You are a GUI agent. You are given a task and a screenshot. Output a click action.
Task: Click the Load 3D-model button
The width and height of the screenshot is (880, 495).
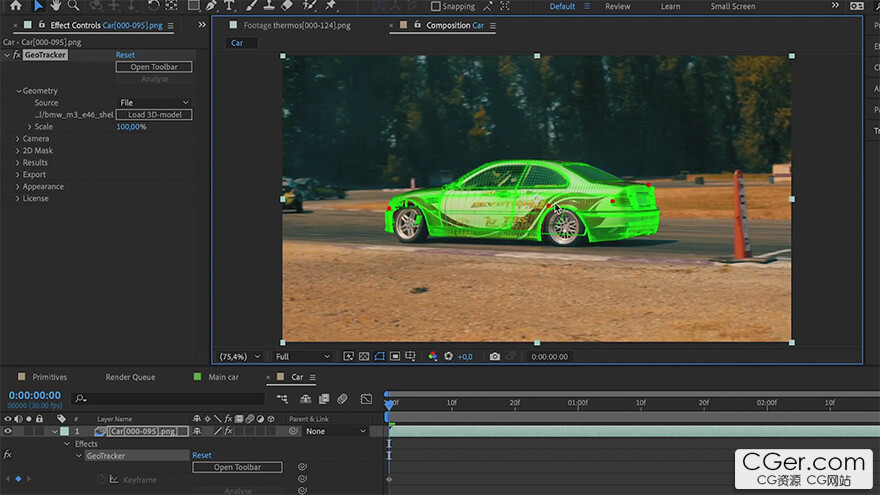click(153, 115)
